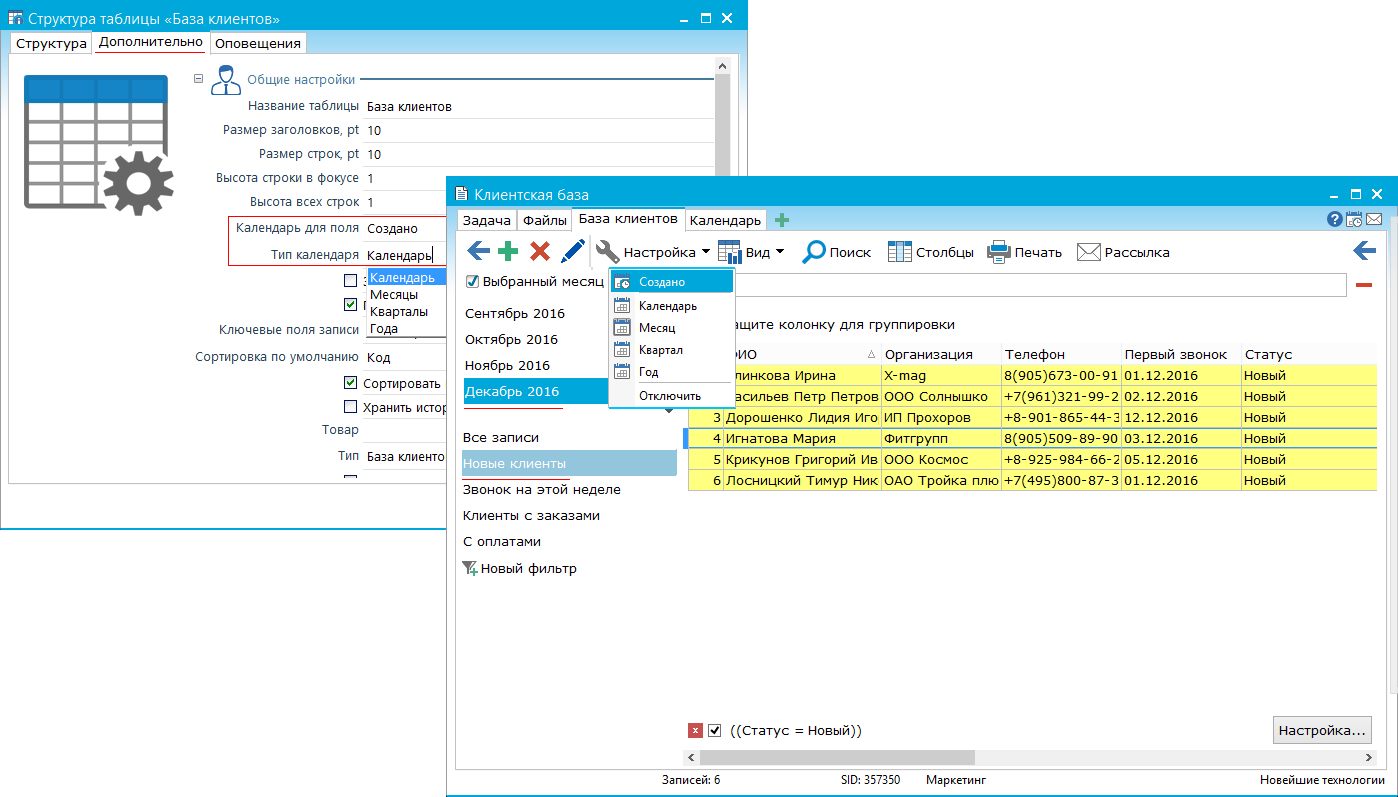Click the blue back arrow beside the green plus
Image resolution: width=1398 pixels, height=797 pixels.
479,252
